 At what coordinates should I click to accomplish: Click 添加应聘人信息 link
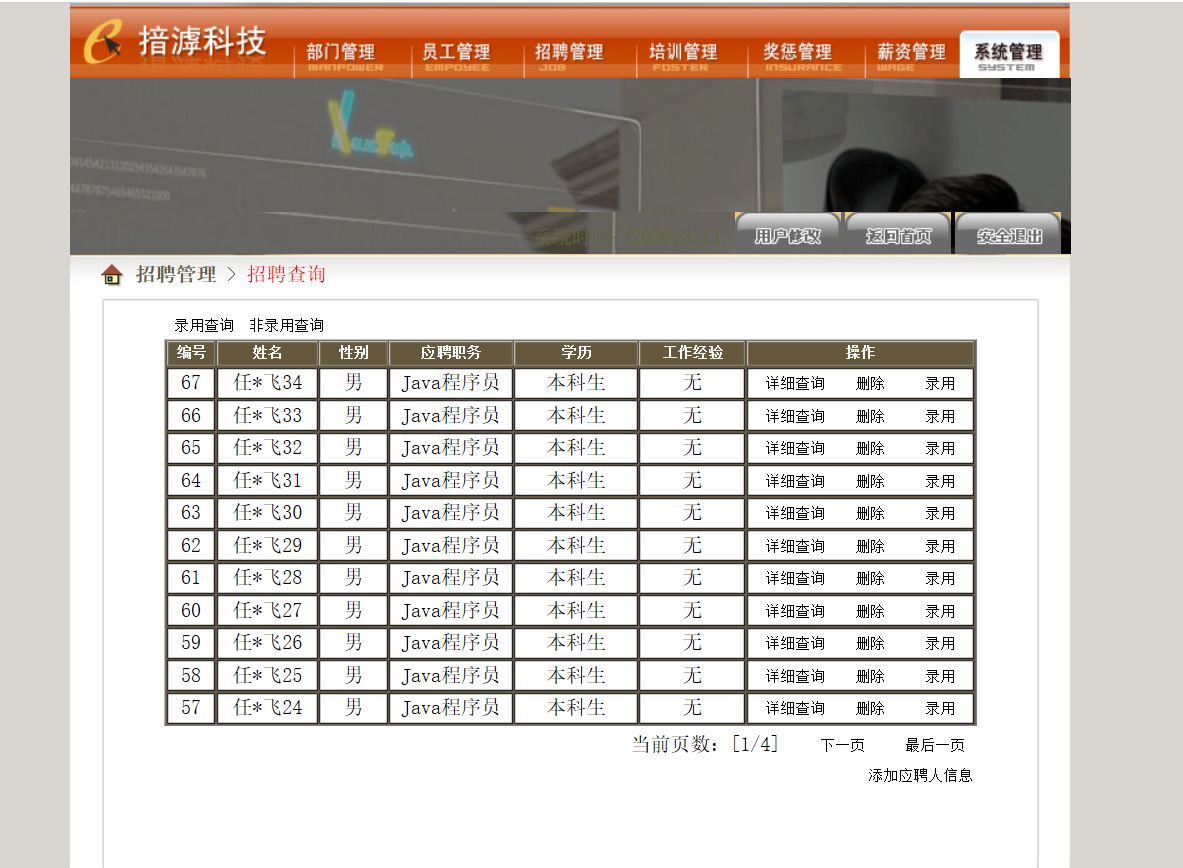[920, 776]
